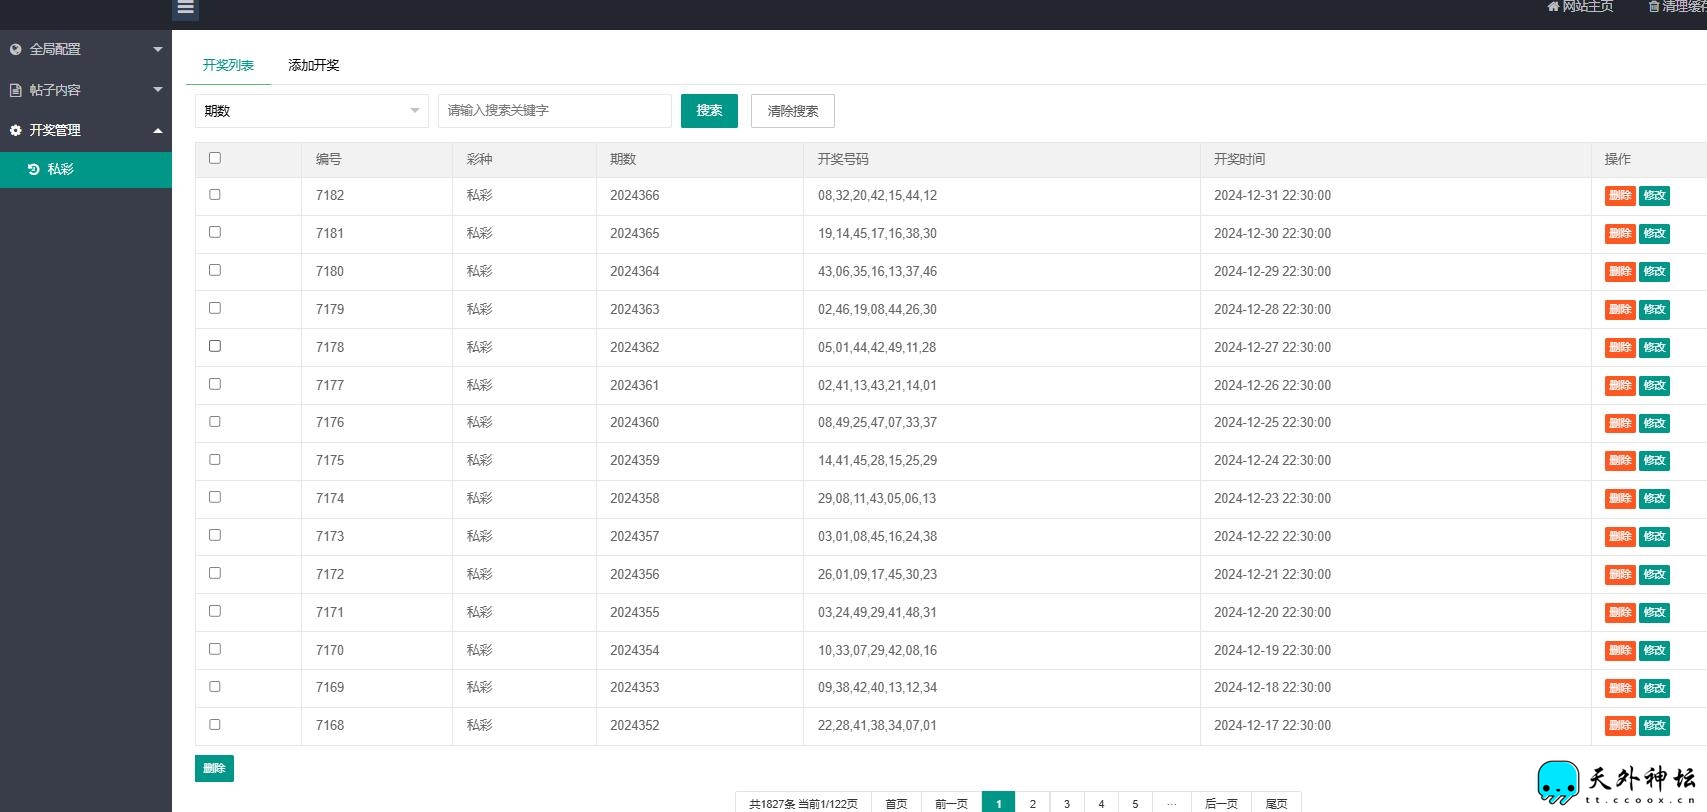Focus the search keyword input field

(554, 111)
